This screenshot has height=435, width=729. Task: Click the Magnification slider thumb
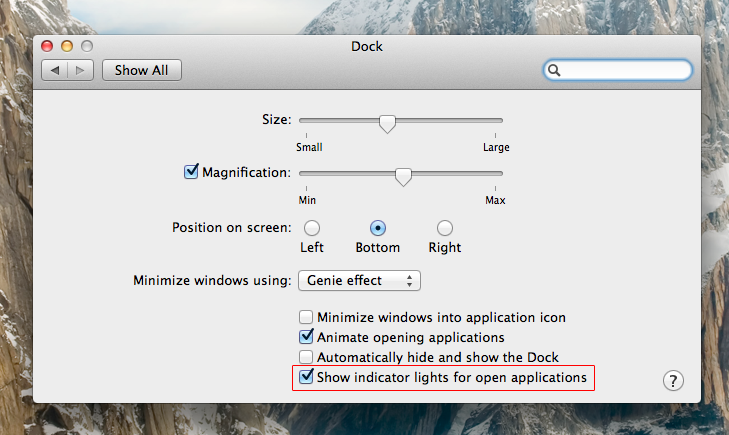[403, 176]
